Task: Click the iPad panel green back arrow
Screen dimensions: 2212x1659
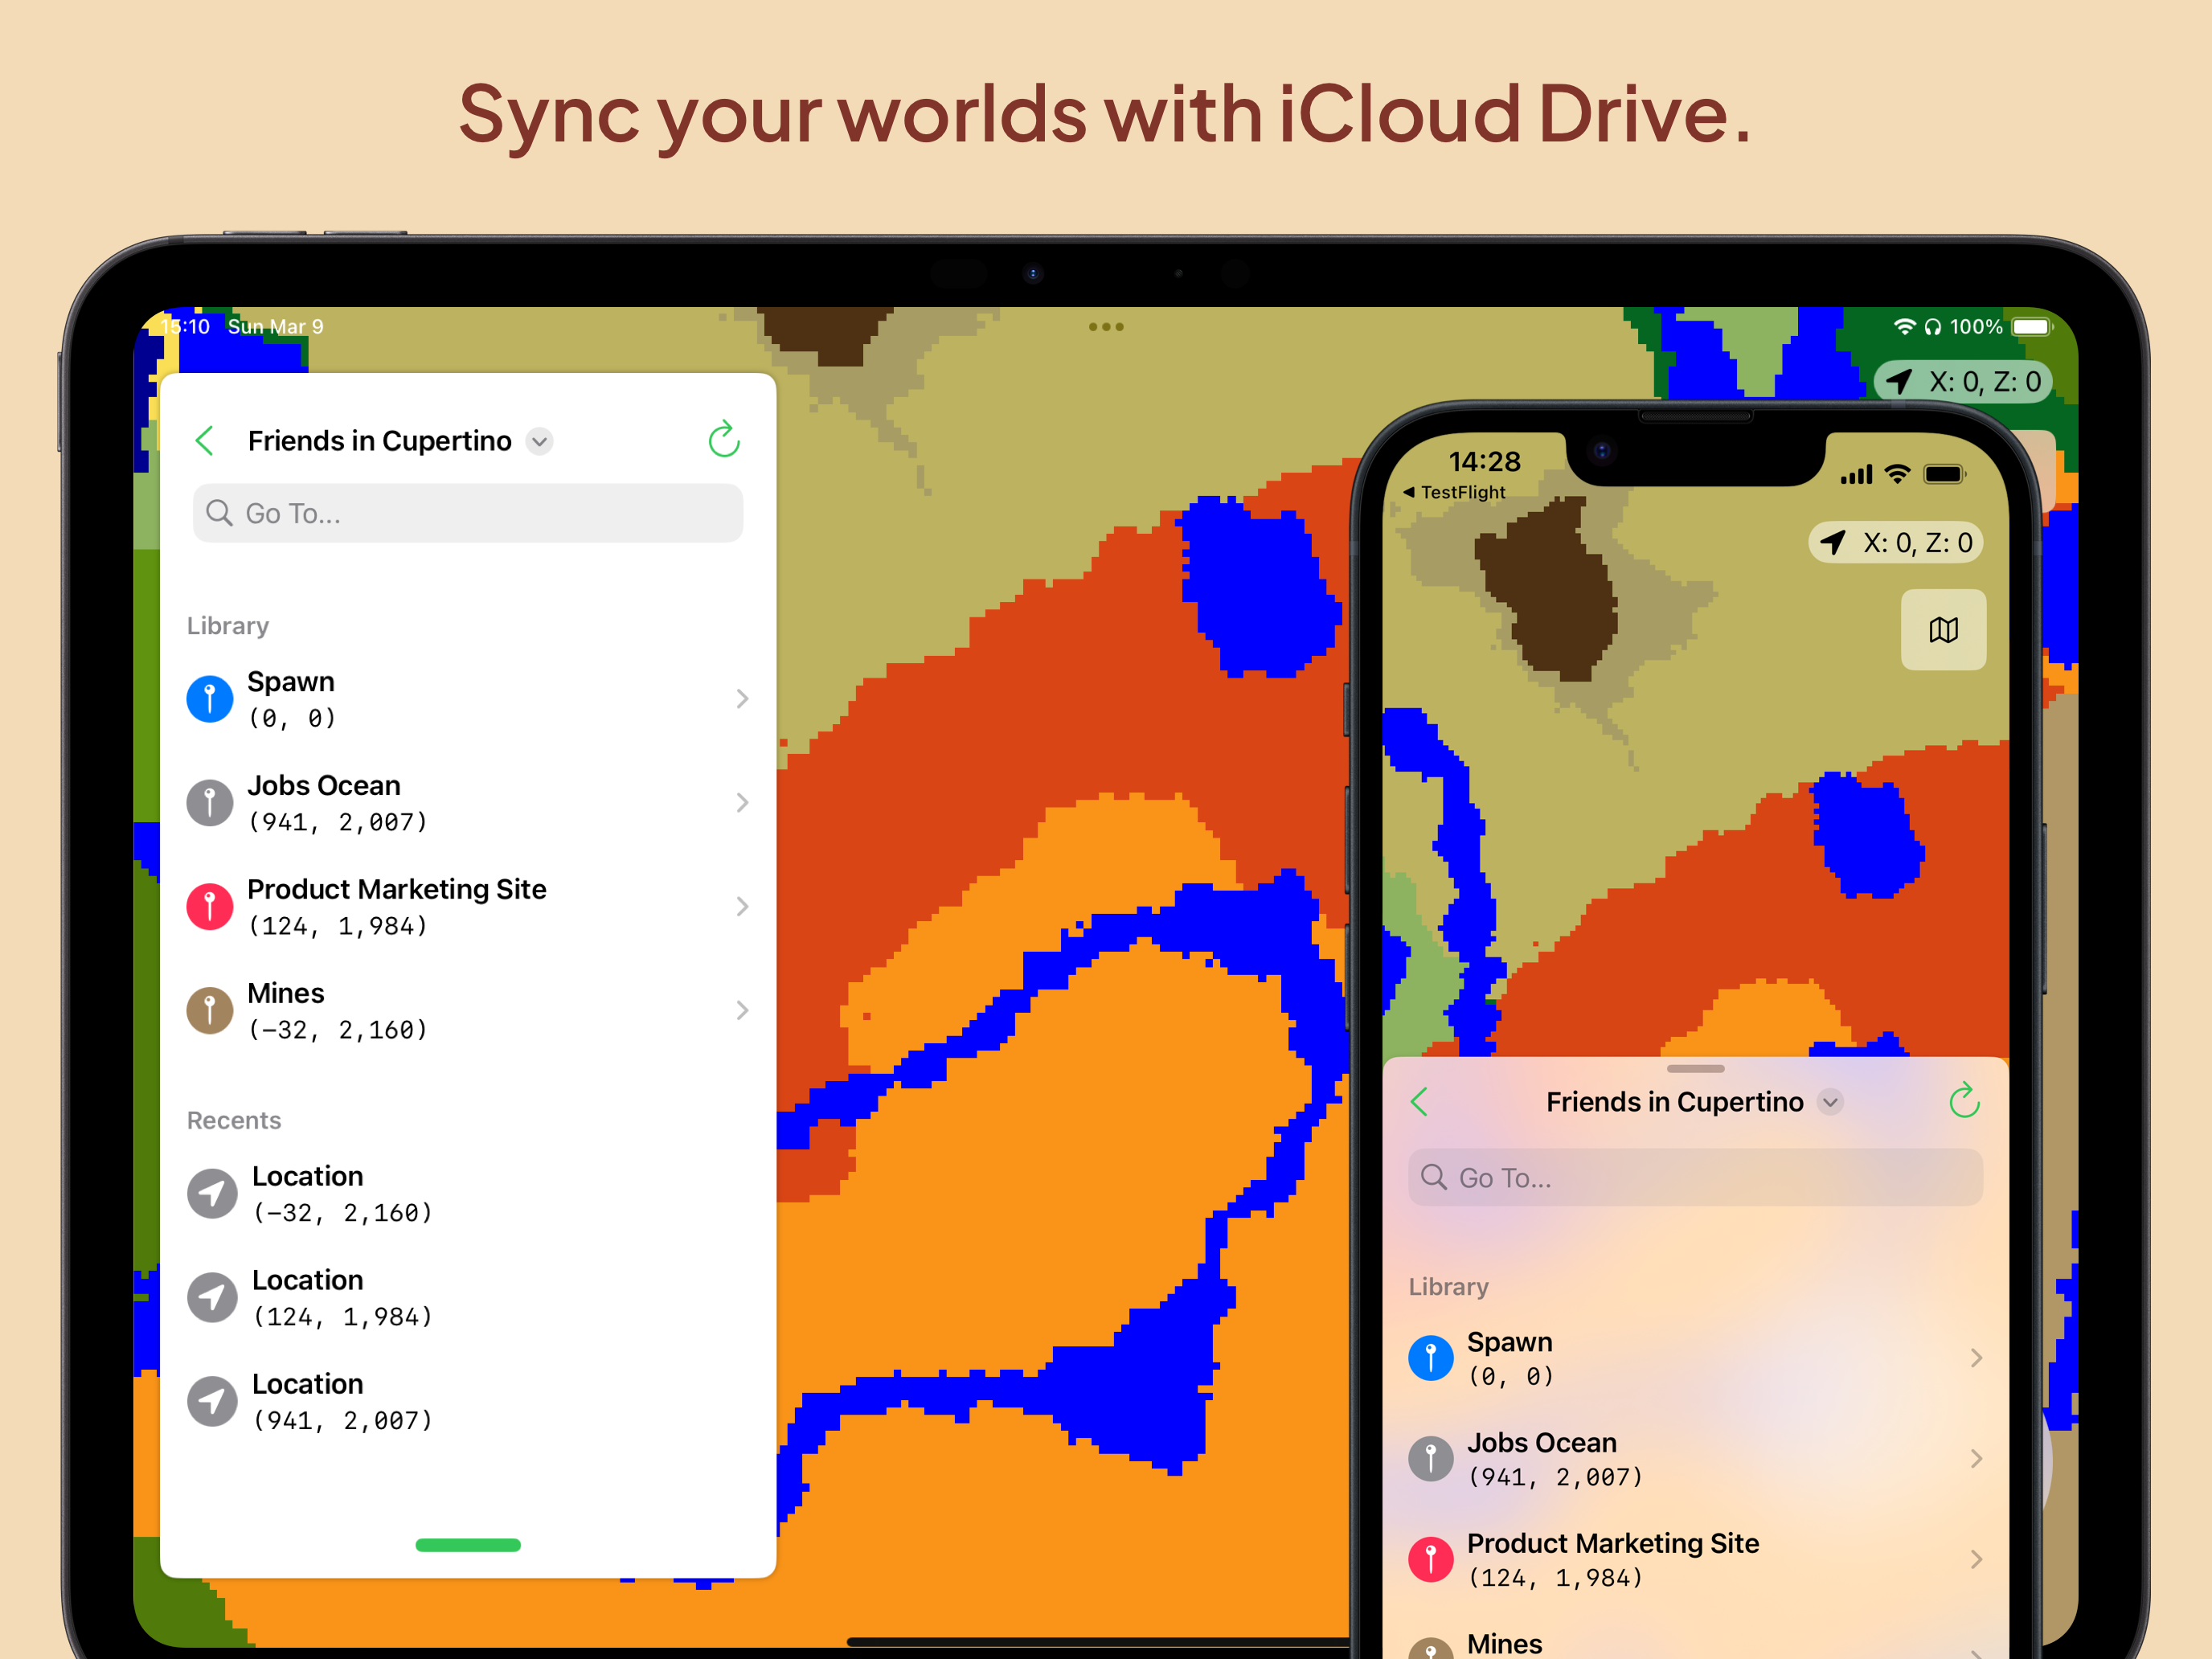Action: coord(205,441)
